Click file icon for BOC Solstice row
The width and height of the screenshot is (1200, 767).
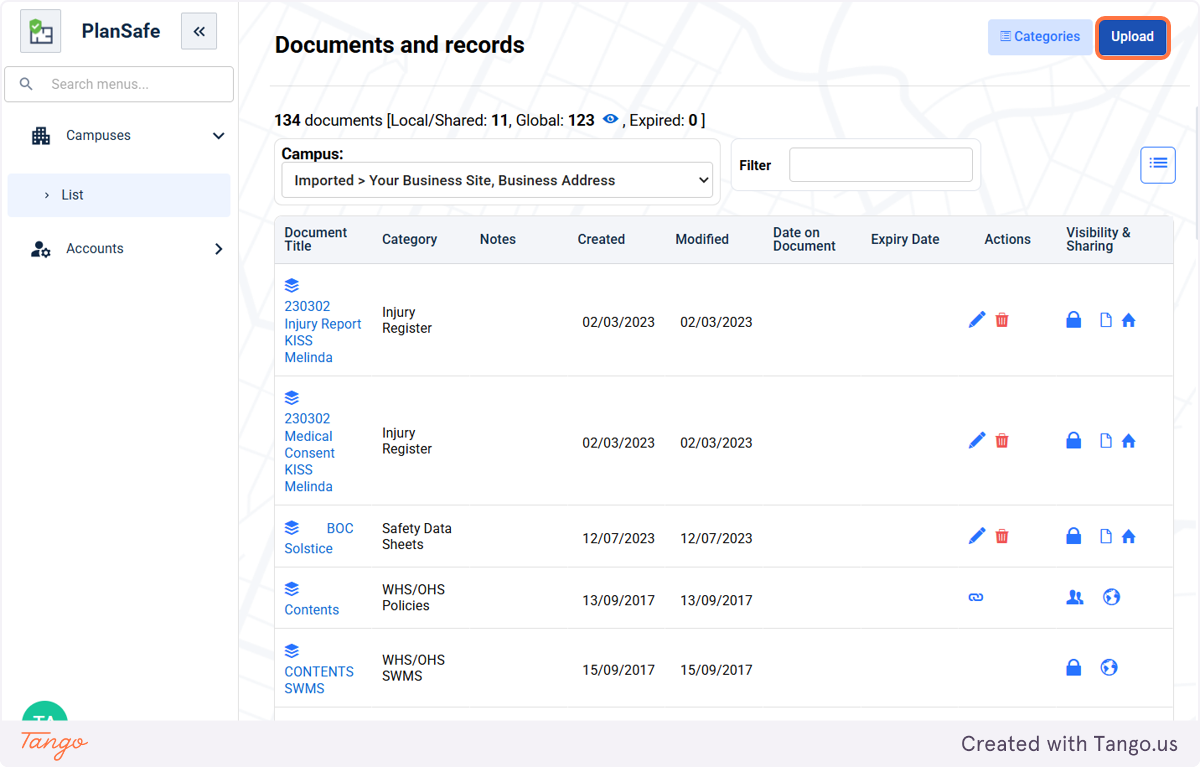(x=1106, y=536)
